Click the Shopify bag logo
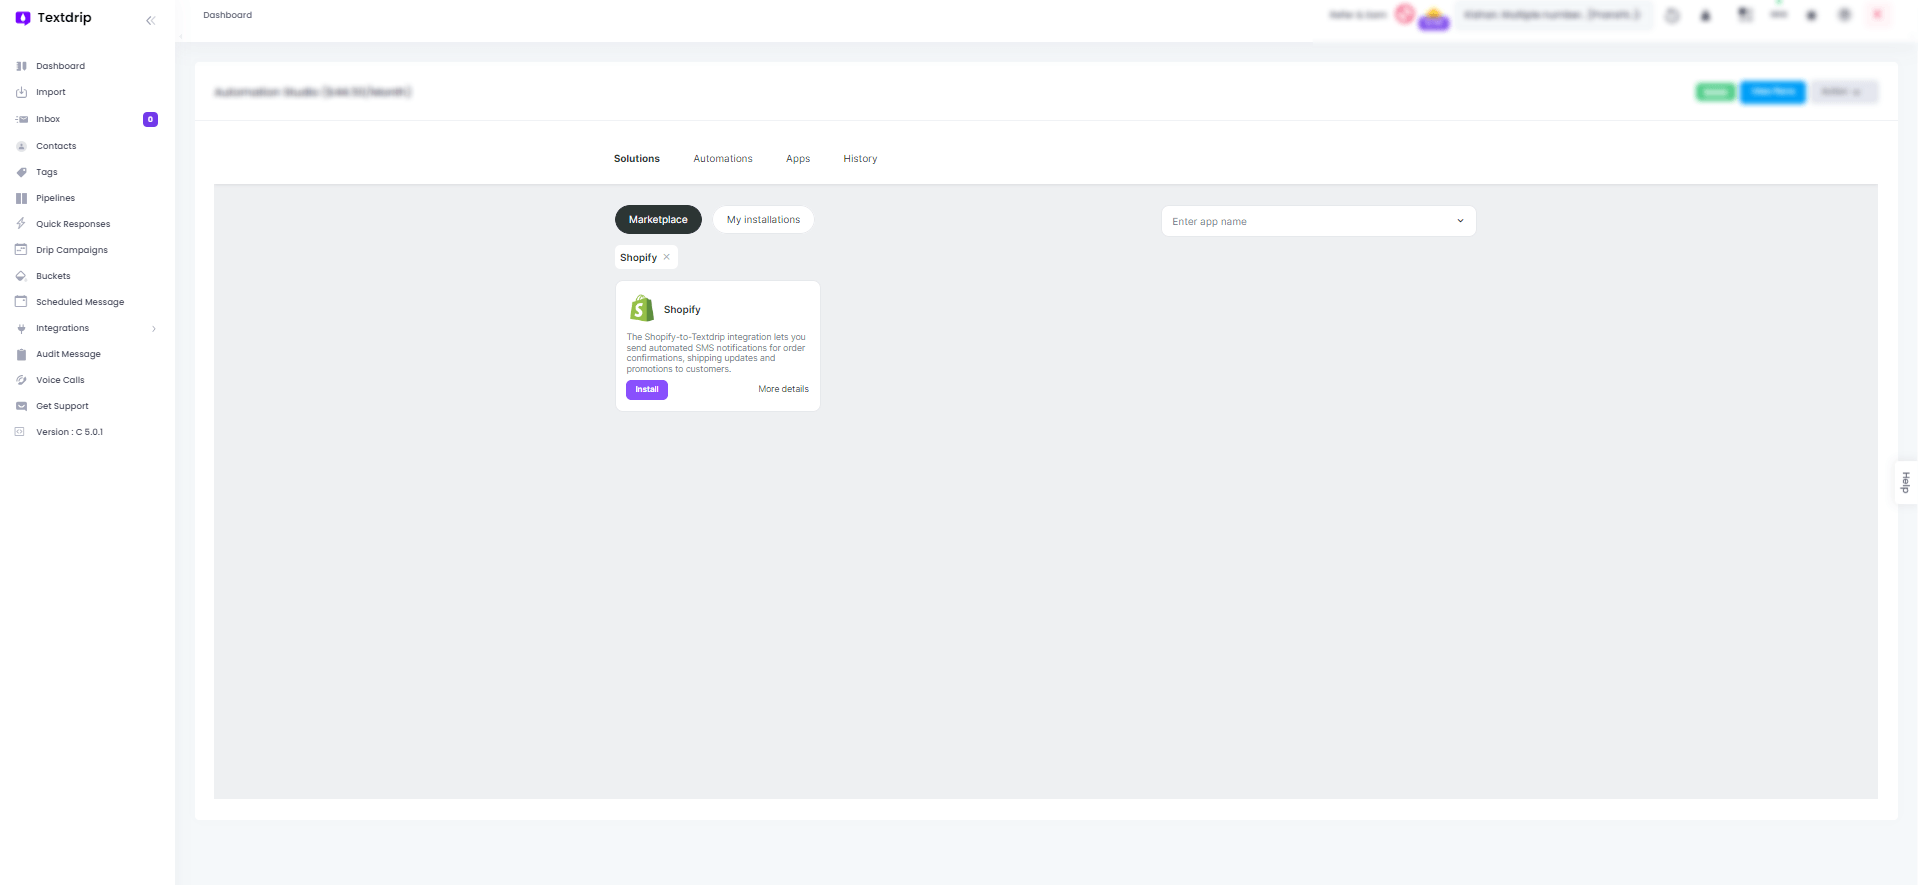1918x885 pixels. 642,308
